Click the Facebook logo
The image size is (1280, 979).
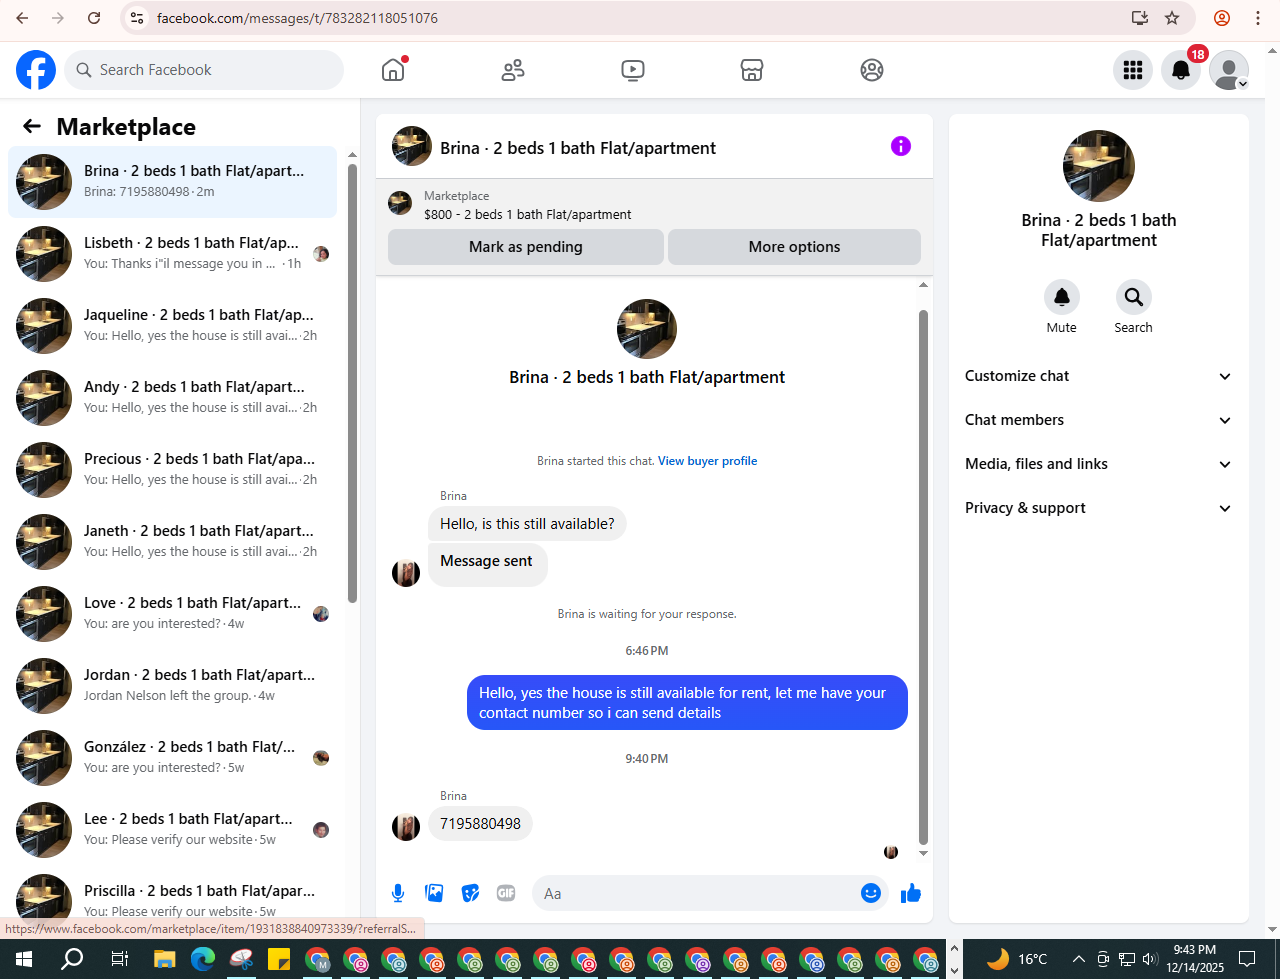[x=36, y=70]
